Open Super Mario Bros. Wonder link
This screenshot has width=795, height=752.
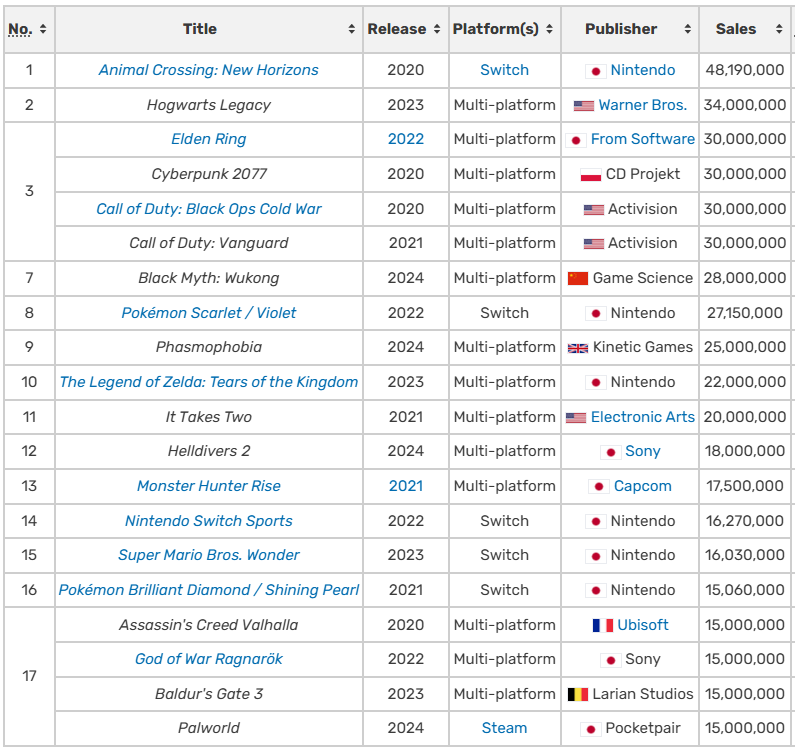tap(208, 555)
